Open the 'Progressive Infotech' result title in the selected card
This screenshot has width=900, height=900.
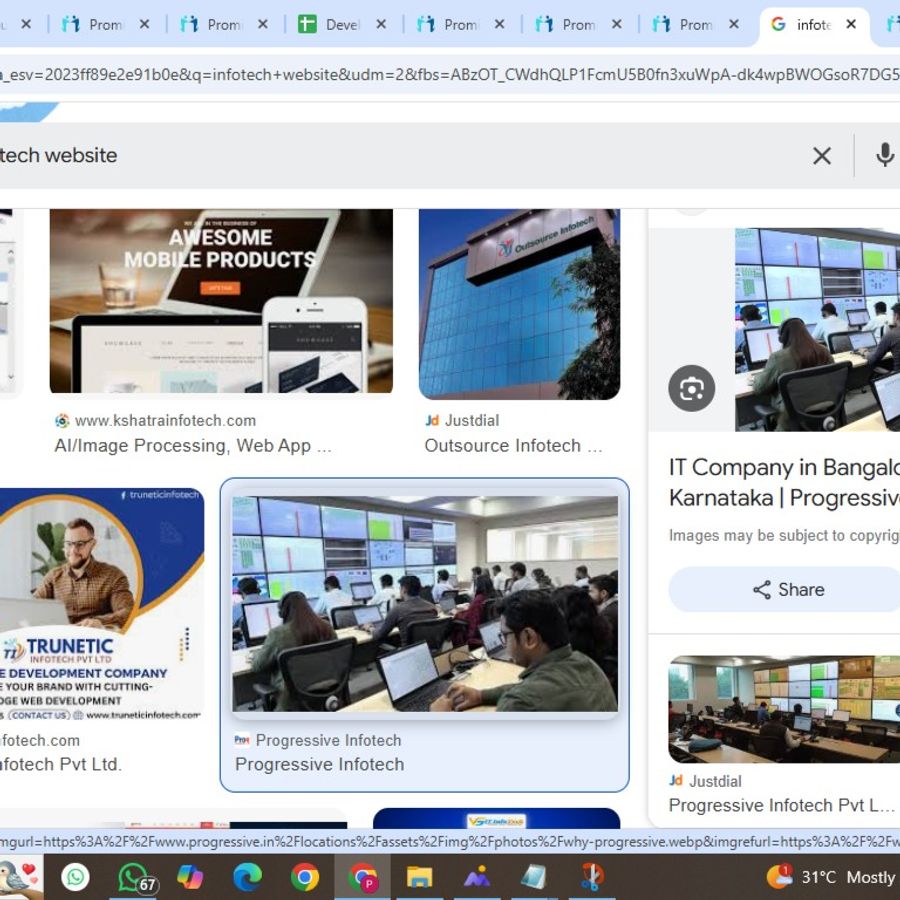point(319,765)
